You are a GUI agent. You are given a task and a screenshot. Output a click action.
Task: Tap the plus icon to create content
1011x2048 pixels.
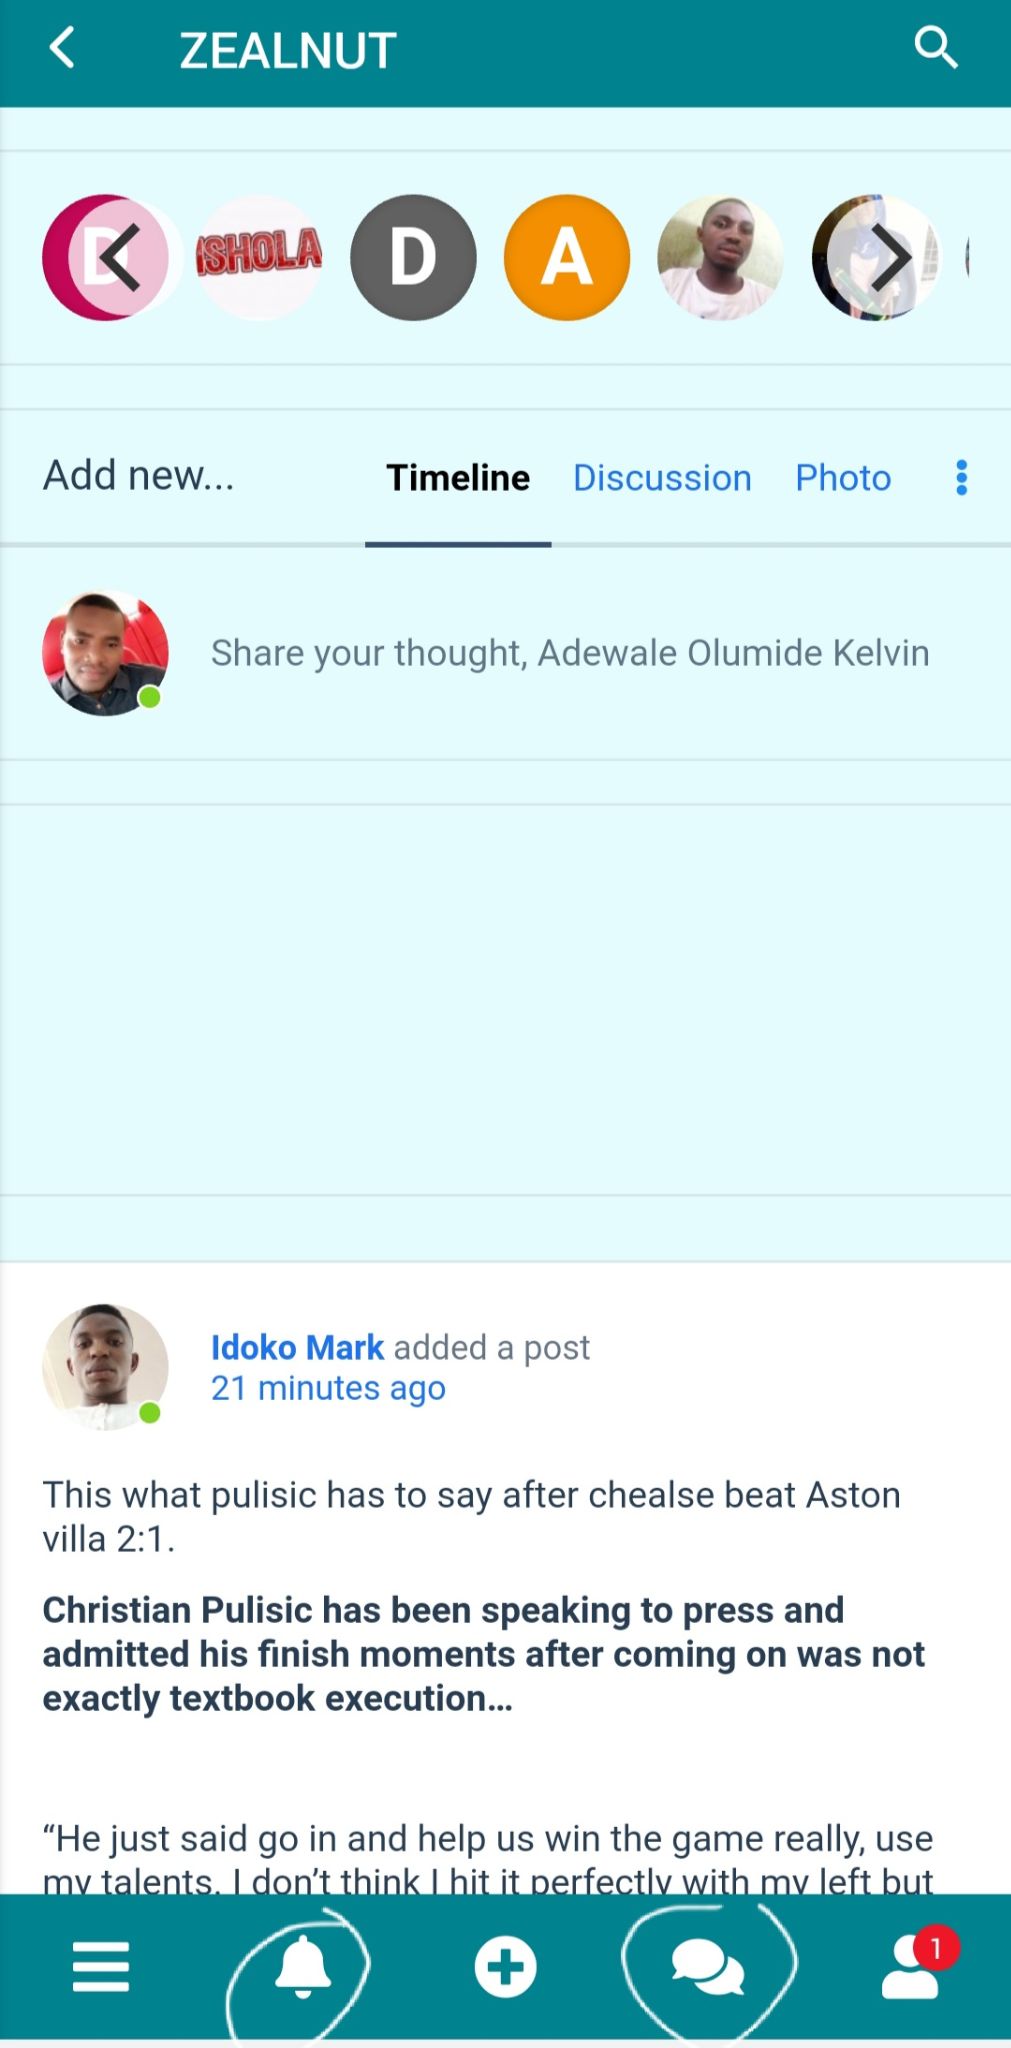(505, 1966)
